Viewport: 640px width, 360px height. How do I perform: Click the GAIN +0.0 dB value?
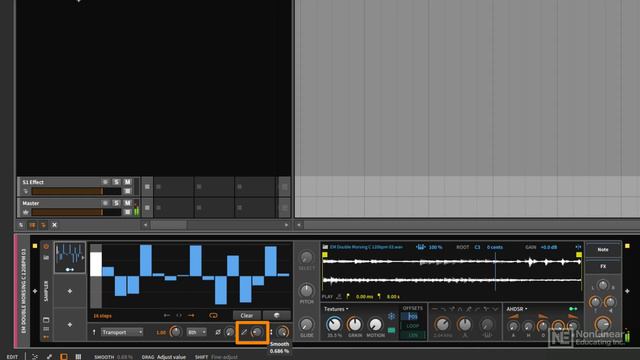pyautogui.click(x=549, y=247)
